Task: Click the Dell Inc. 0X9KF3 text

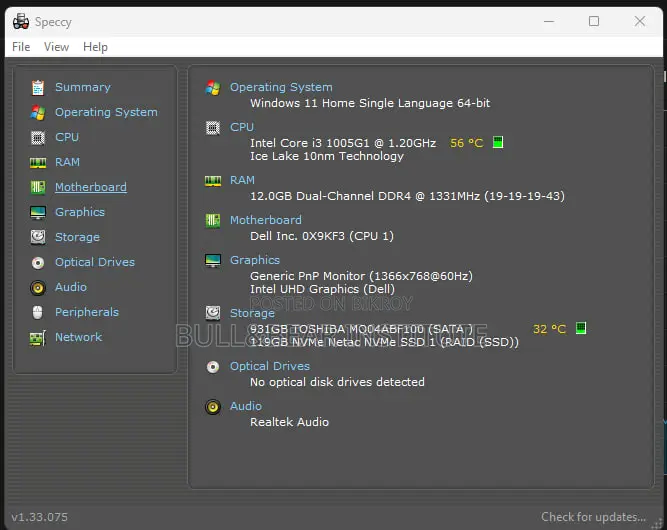Action: 322,236
